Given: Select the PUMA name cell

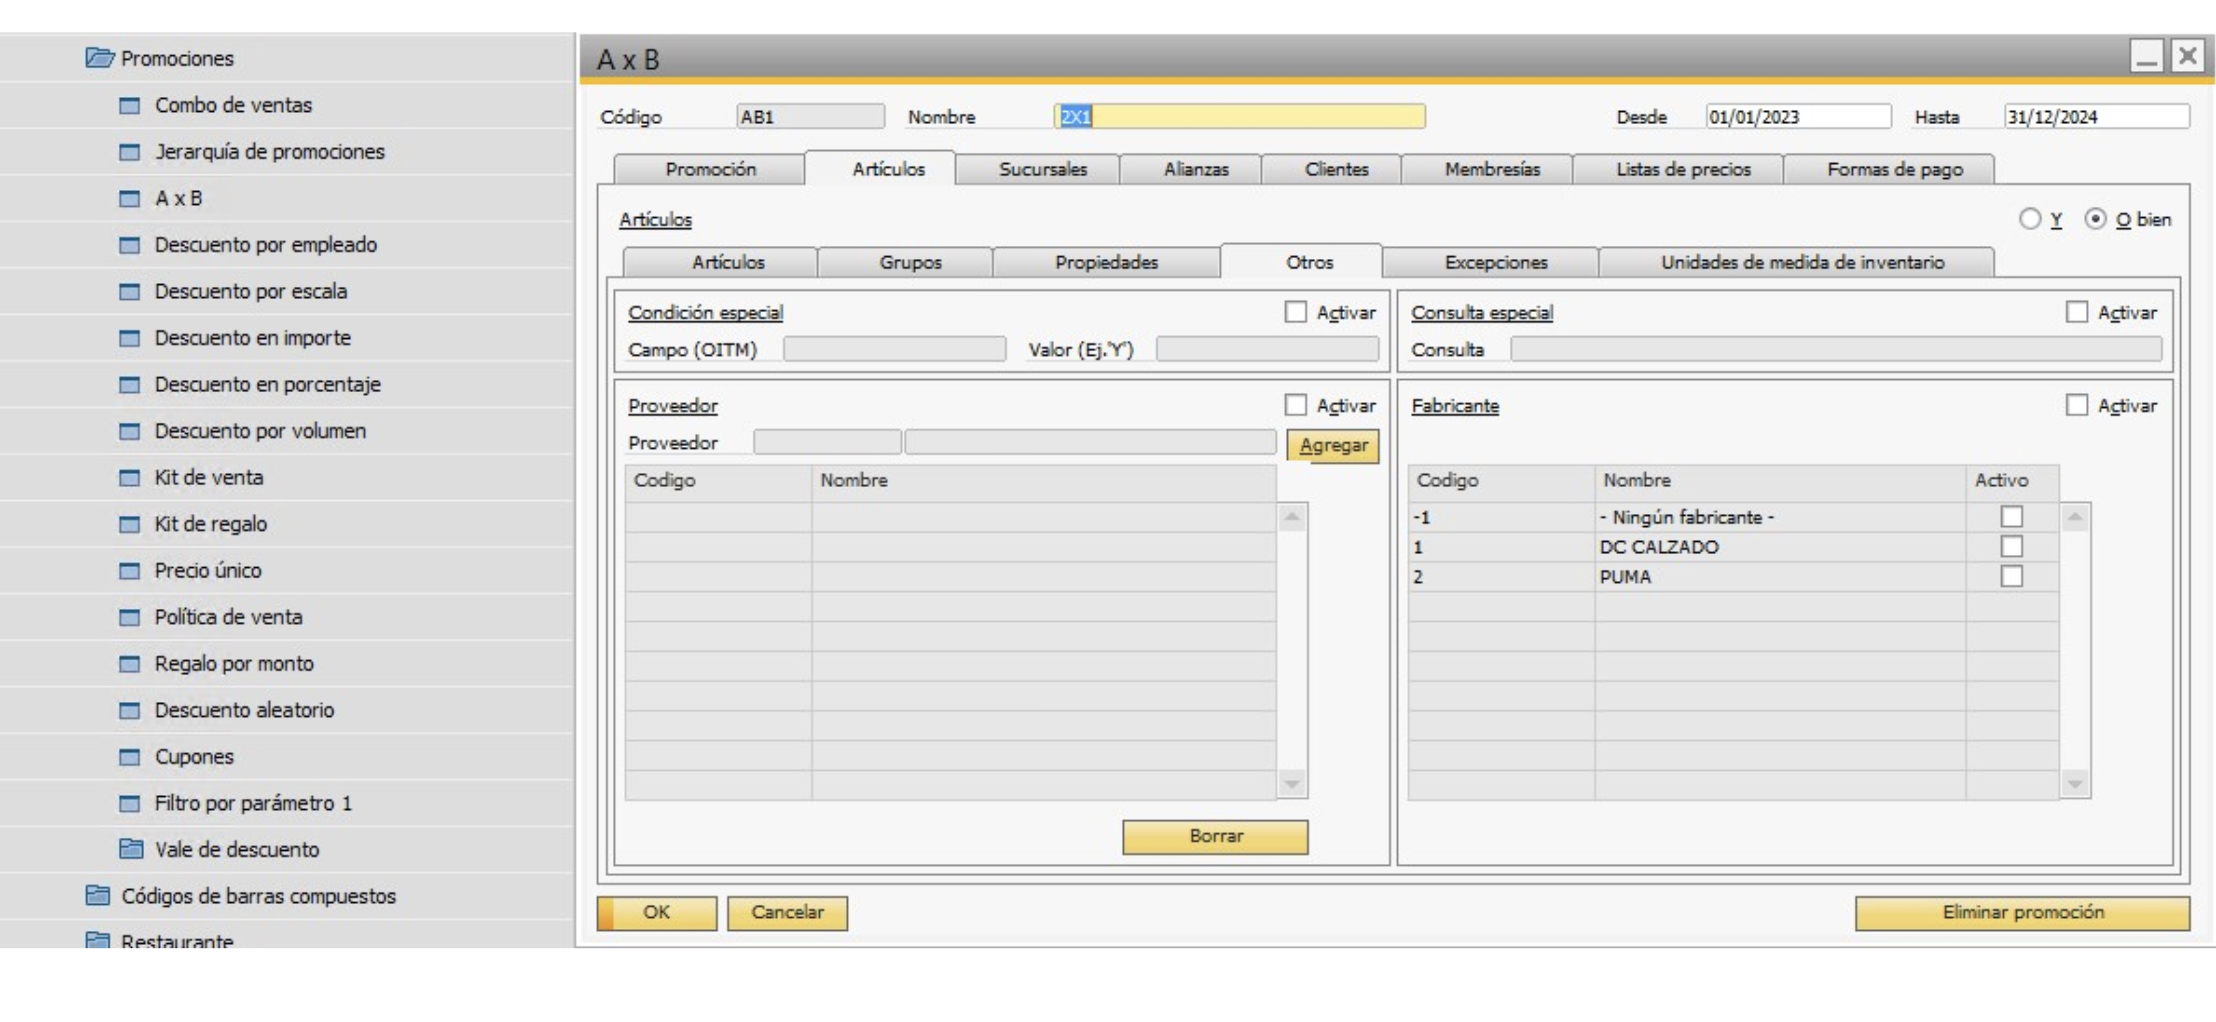Looking at the screenshot, I should click(1780, 577).
